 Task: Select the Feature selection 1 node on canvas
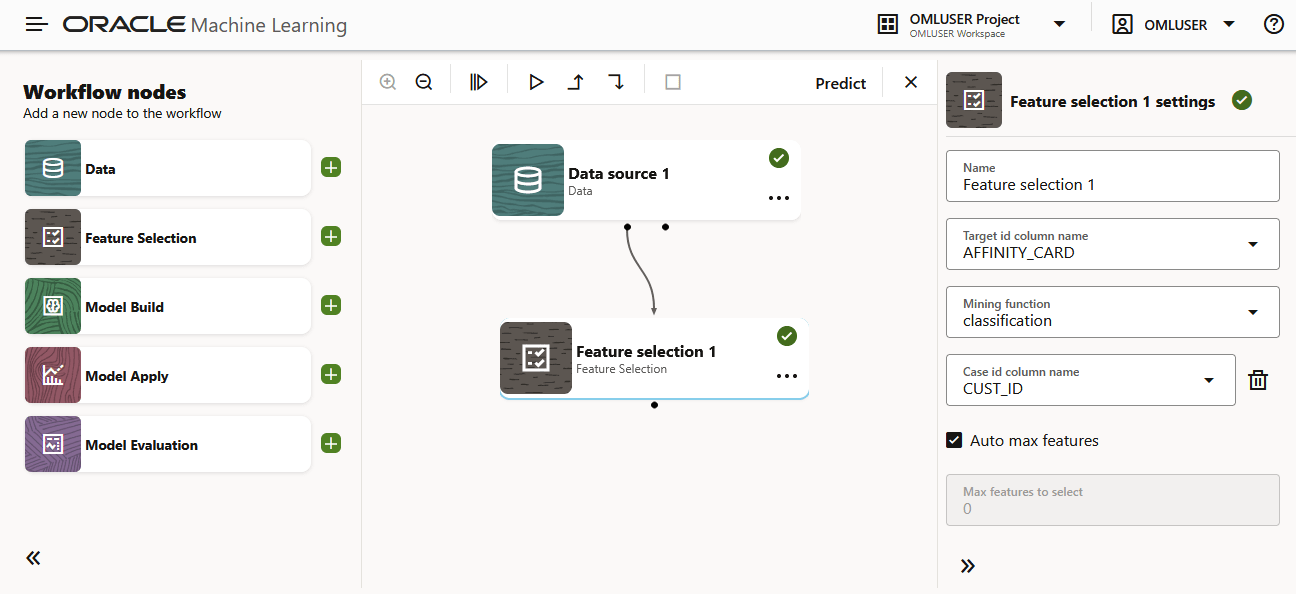[654, 359]
